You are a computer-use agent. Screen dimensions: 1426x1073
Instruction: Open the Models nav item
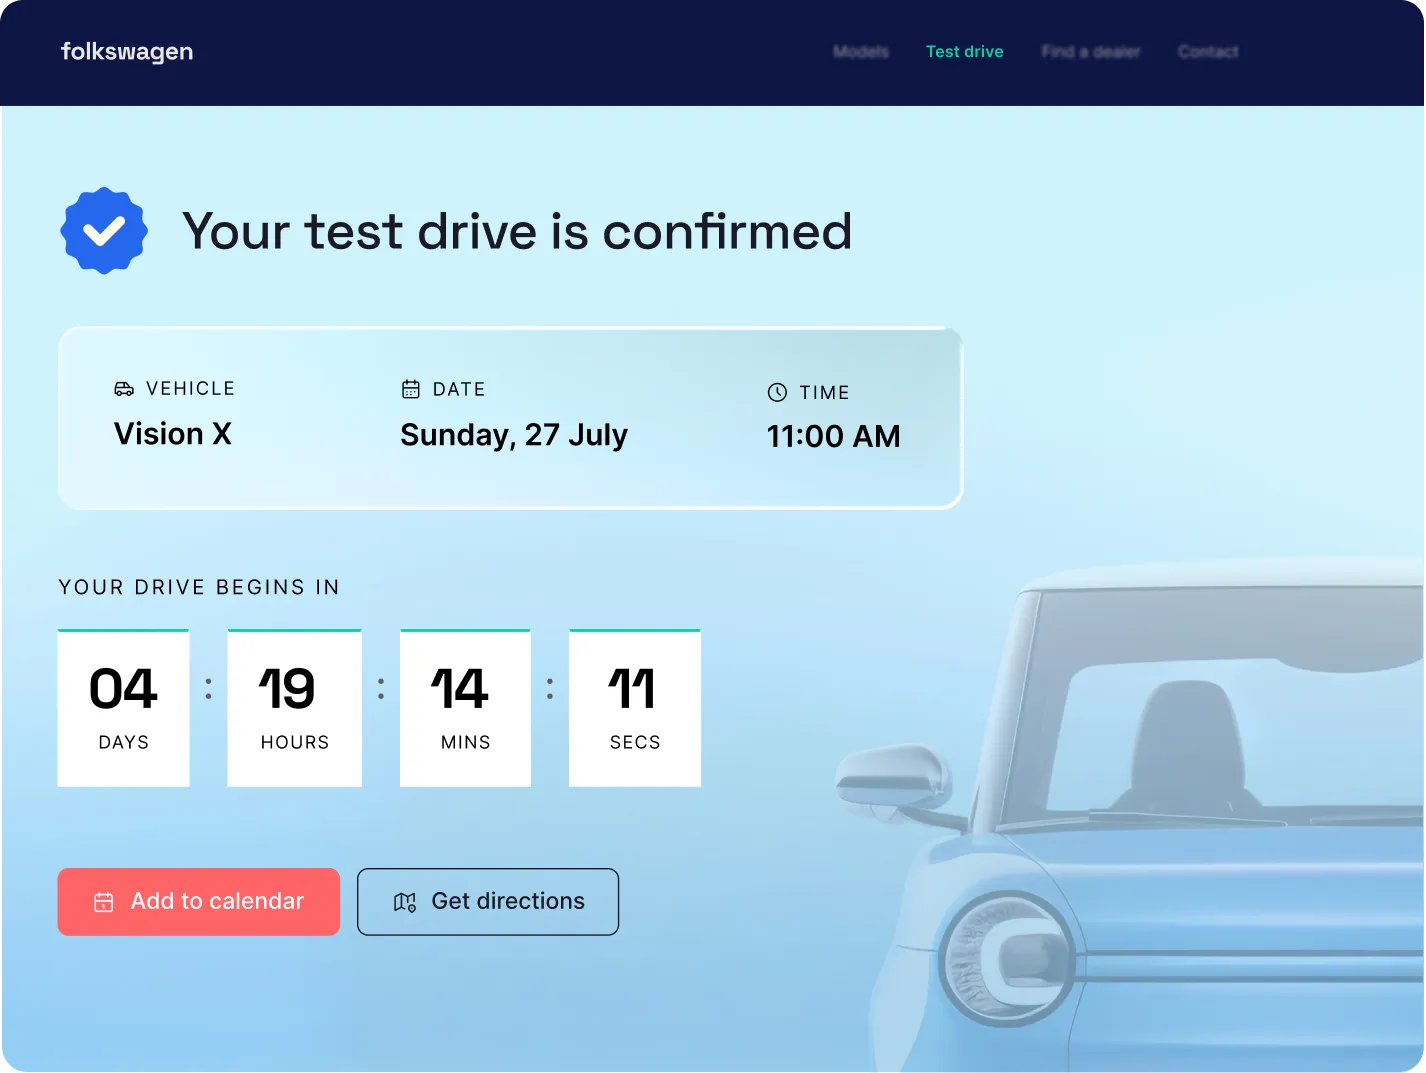tap(861, 52)
